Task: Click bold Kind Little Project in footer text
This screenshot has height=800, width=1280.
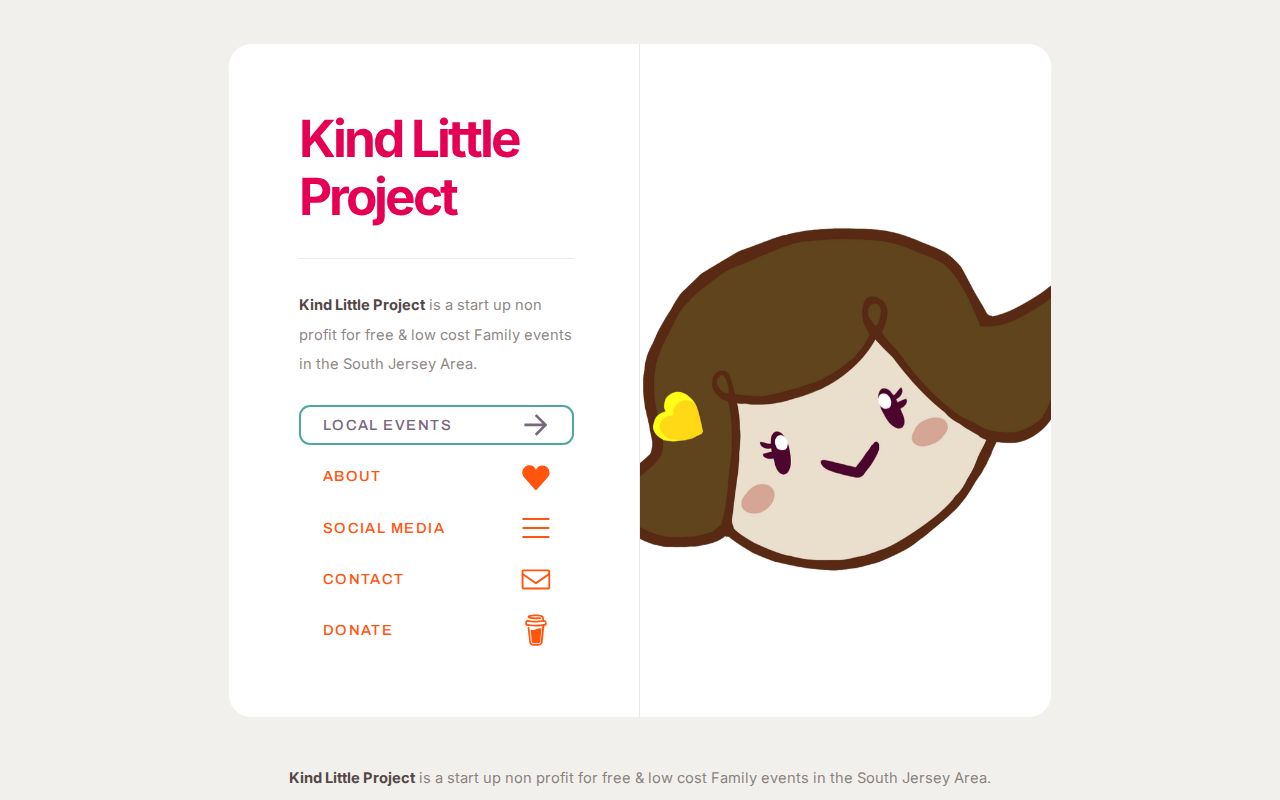Action: coord(352,778)
